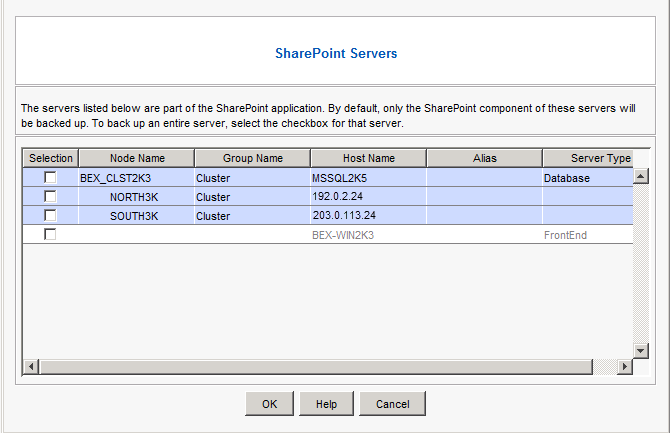The height and width of the screenshot is (433, 670).
Task: Check the BEX_CLST2K3 selection checkbox
Action: (x=50, y=178)
